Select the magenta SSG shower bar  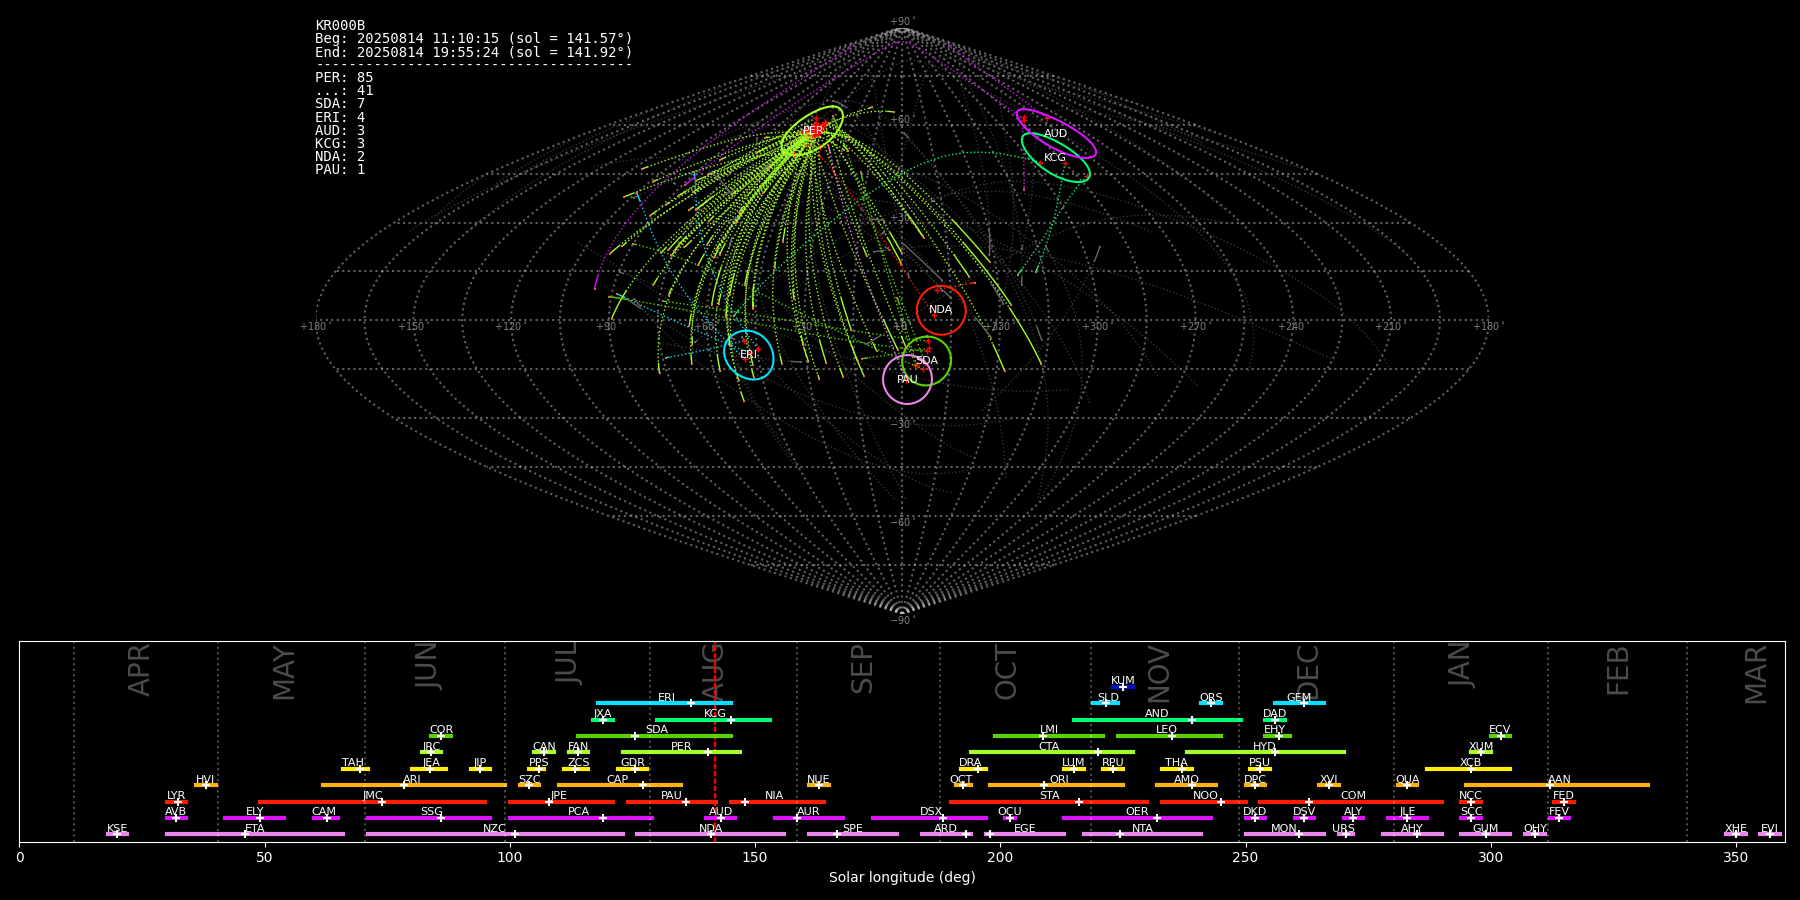tap(429, 818)
